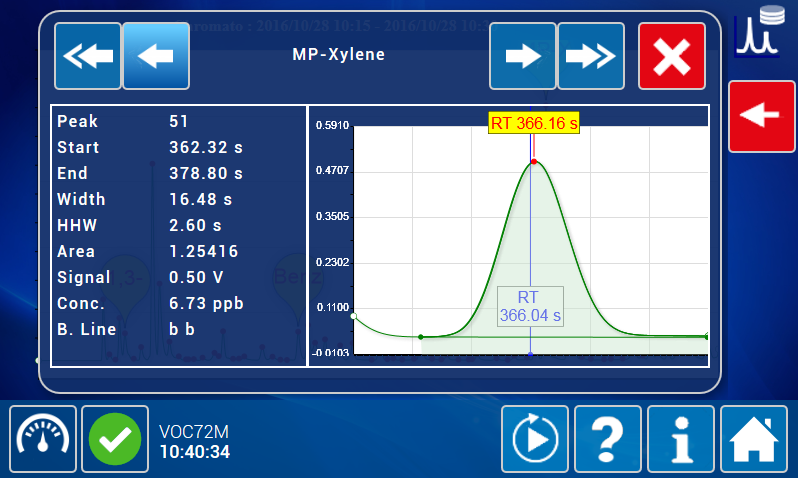Close the MP-Xylene peak dialog

(x=672, y=56)
